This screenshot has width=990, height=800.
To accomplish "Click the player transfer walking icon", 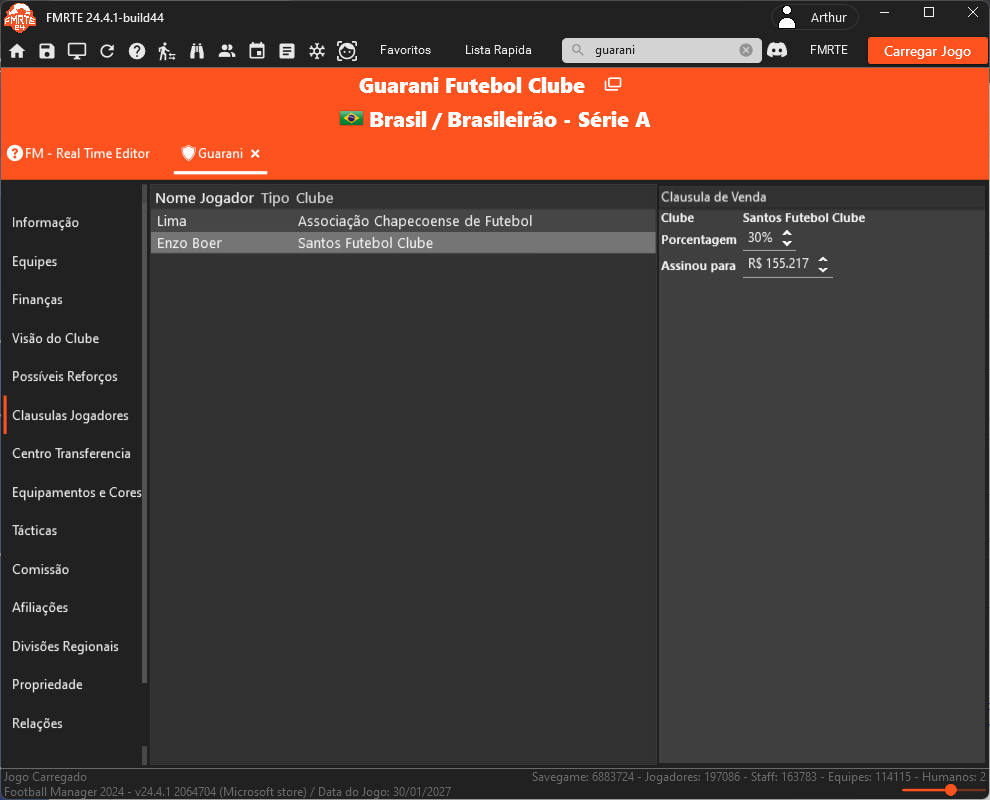I will [x=166, y=51].
